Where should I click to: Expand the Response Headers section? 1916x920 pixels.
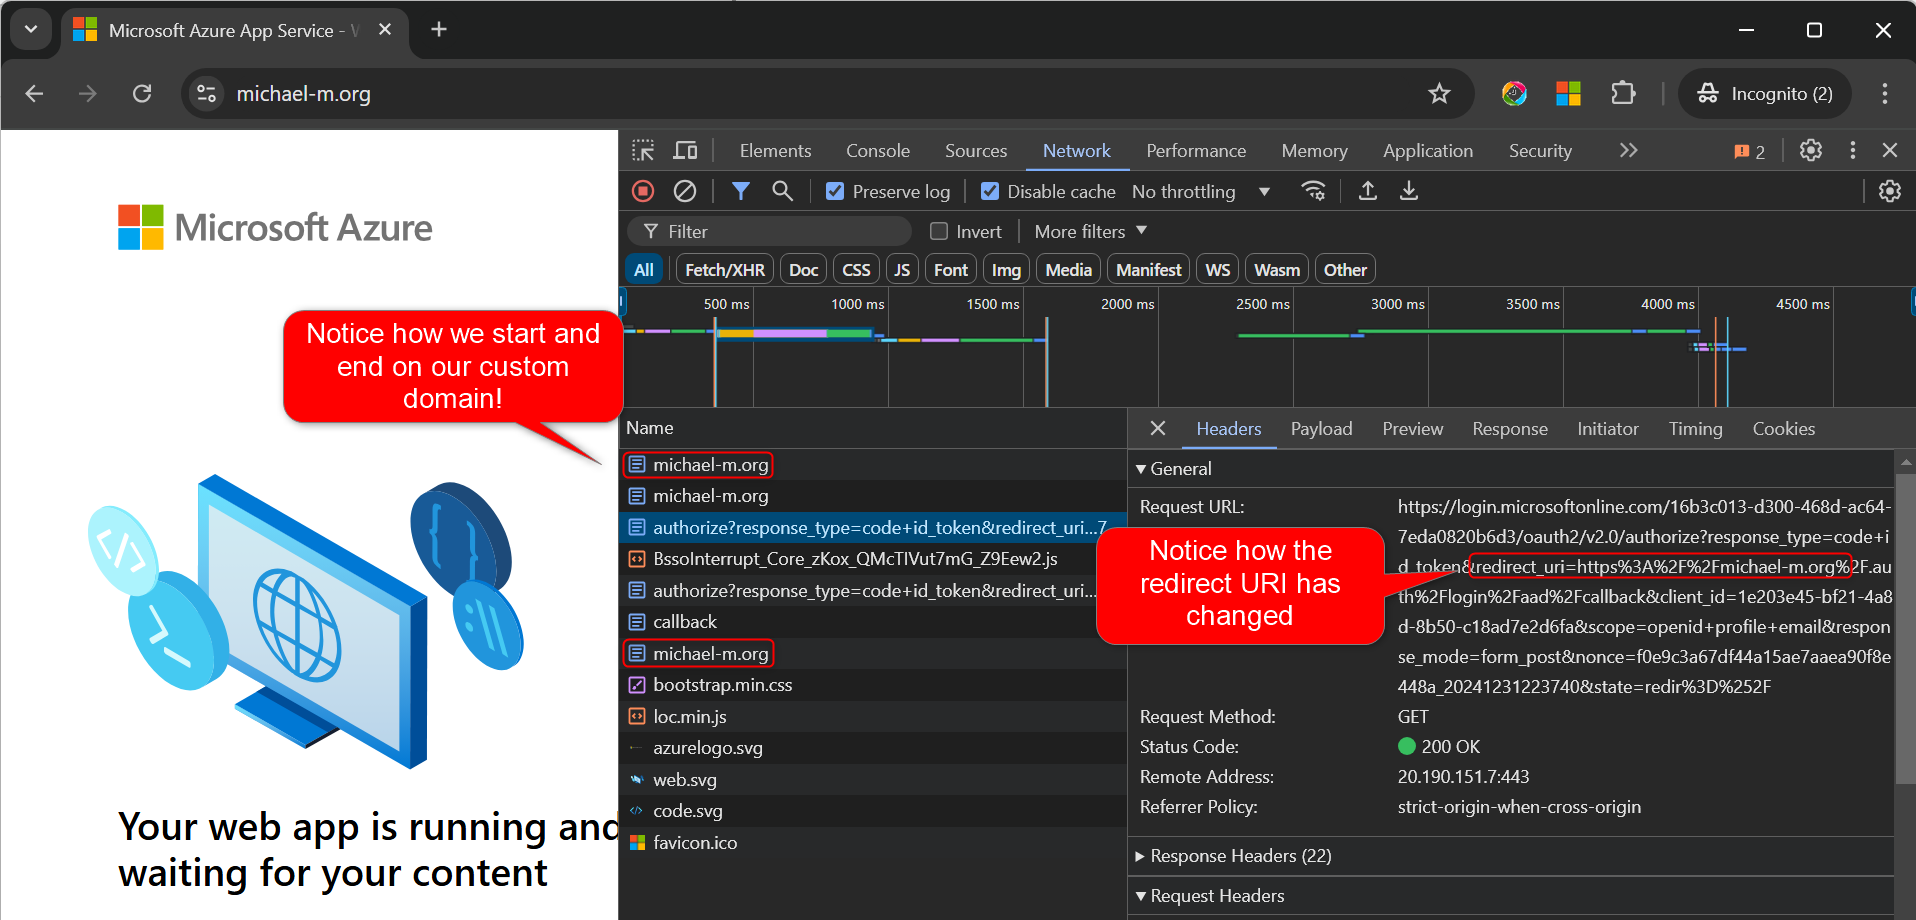tap(1240, 856)
